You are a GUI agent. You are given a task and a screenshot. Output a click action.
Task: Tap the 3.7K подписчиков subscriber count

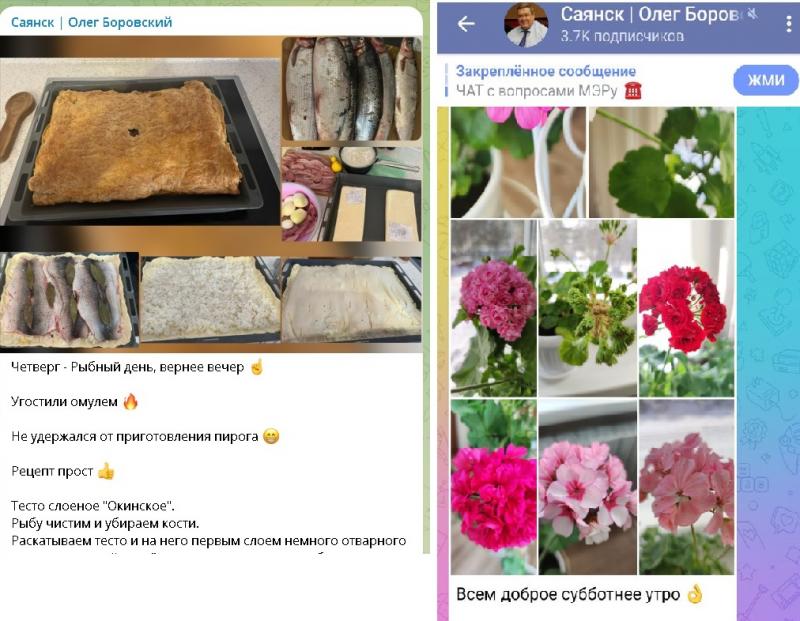pos(622,36)
